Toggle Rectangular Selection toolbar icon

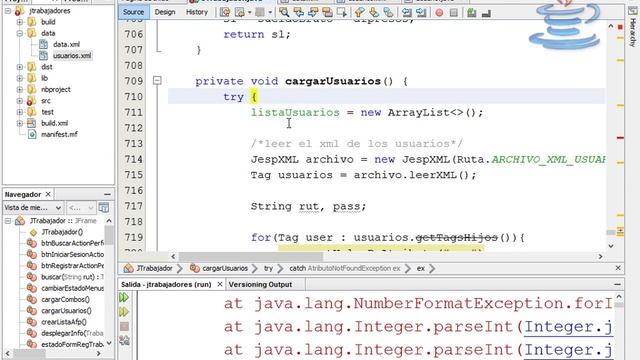click(x=342, y=12)
